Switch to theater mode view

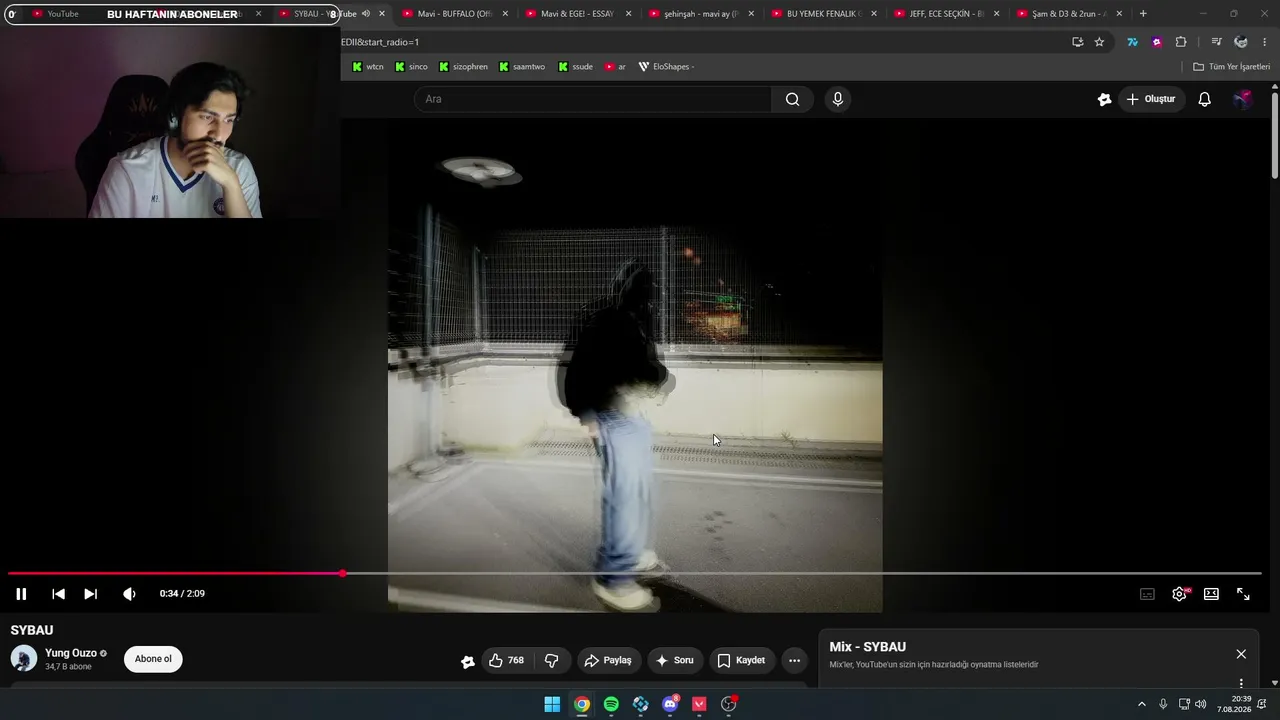pyautogui.click(x=1211, y=594)
